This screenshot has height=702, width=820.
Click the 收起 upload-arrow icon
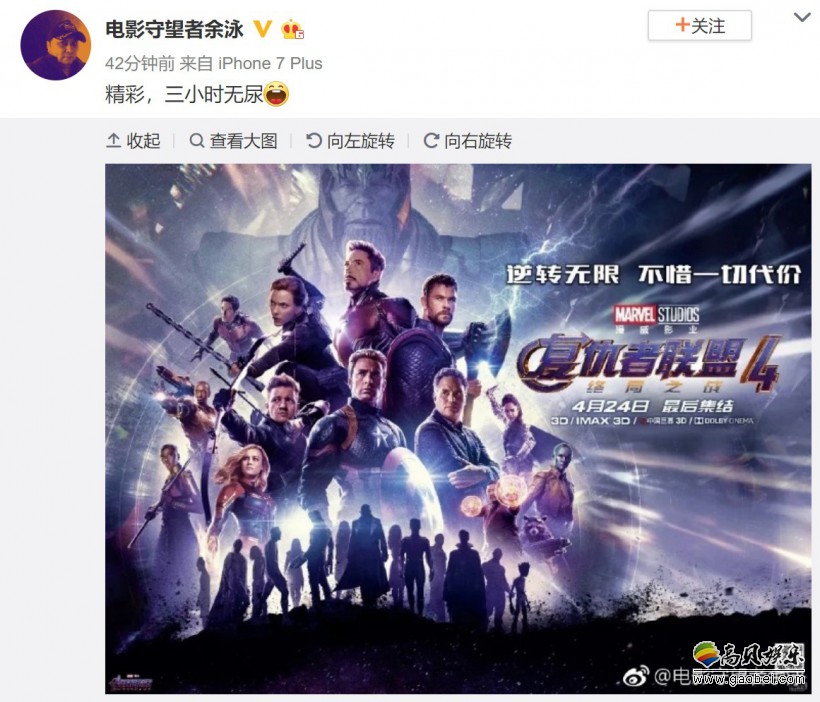[113, 141]
